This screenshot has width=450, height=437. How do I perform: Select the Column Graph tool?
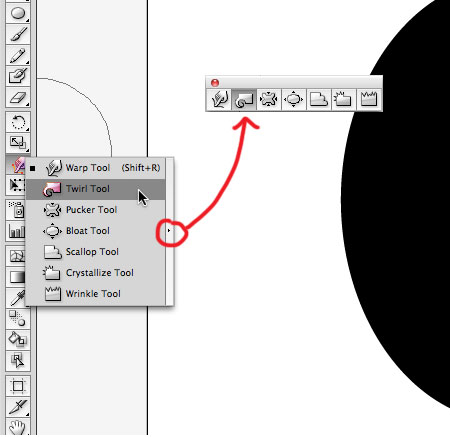[x=16, y=231]
